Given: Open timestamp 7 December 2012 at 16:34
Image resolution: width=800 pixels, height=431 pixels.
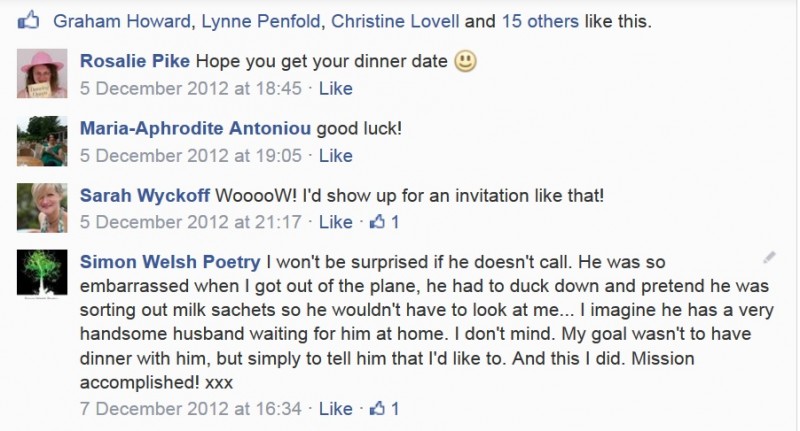Looking at the screenshot, I should click(x=191, y=409).
